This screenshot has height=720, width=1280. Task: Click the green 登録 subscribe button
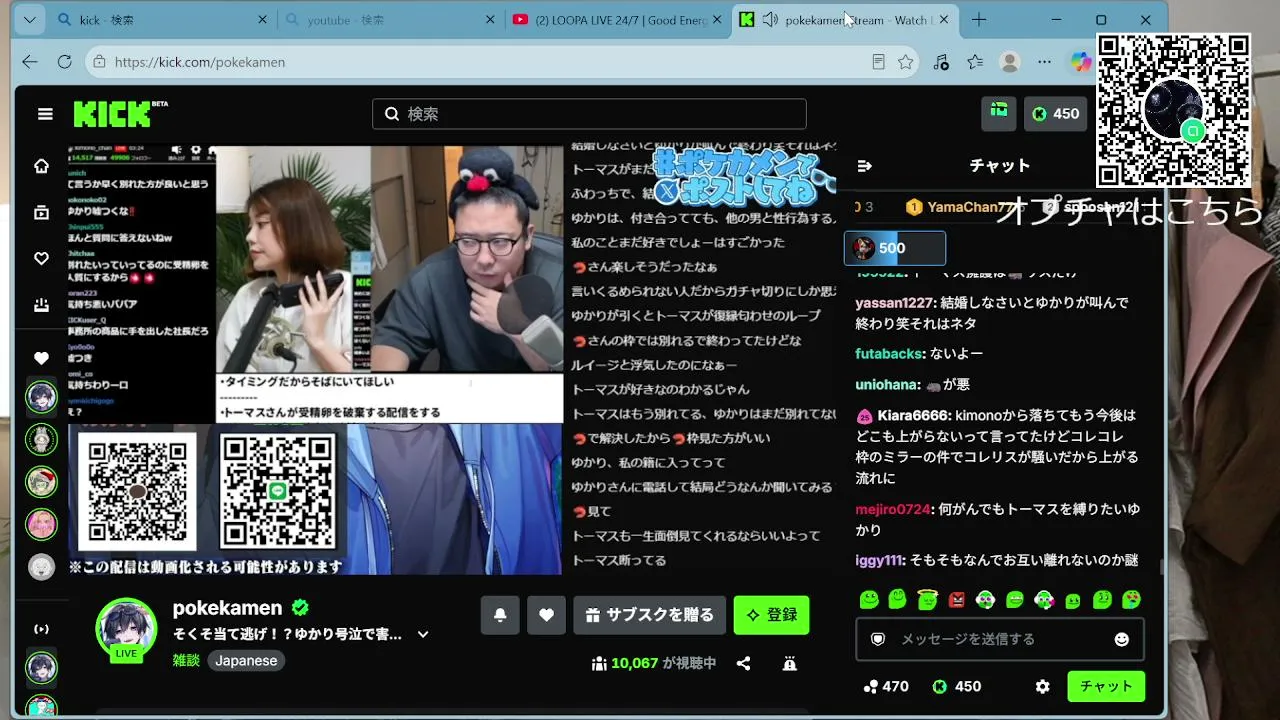771,615
